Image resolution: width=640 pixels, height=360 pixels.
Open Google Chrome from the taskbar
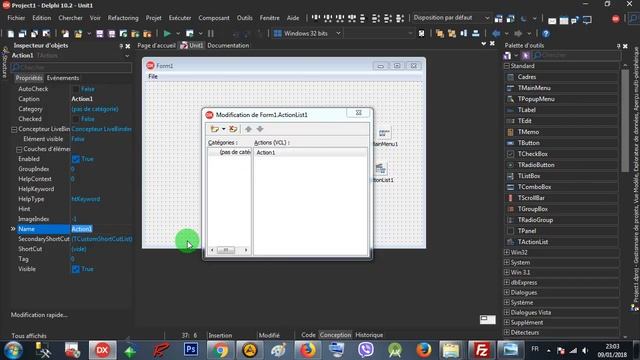(220, 350)
